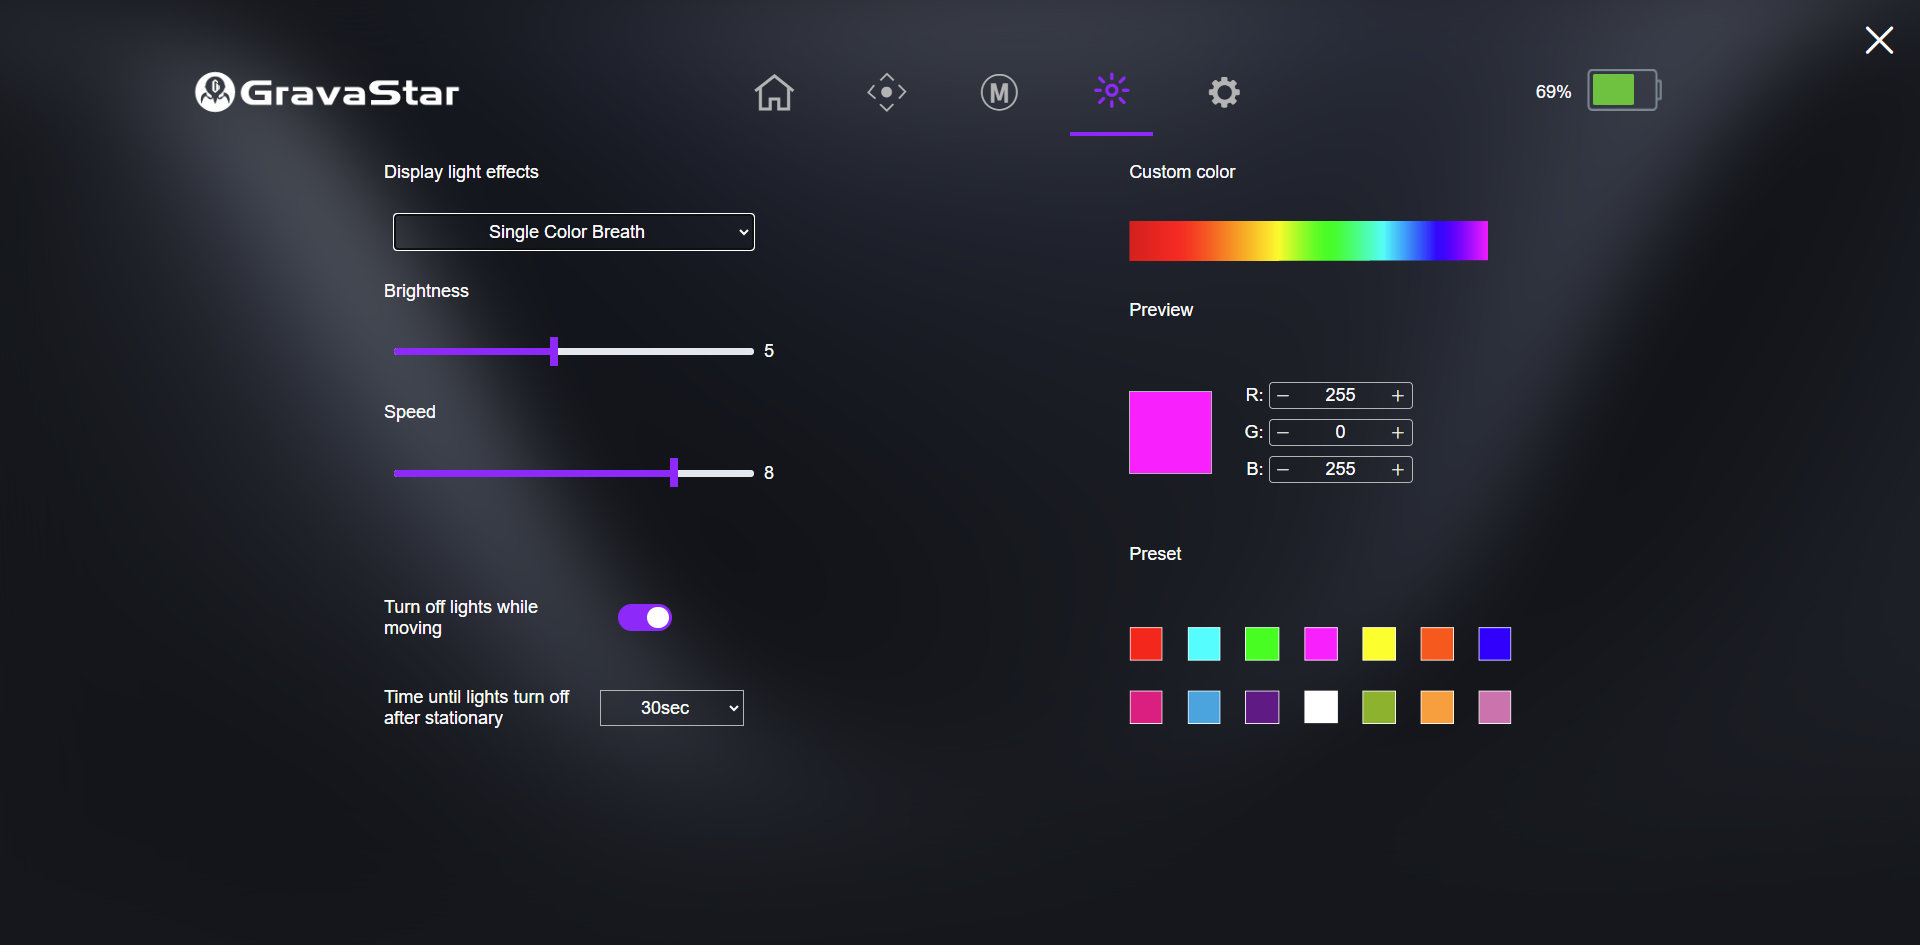Select the lighting effects sun icon
This screenshot has height=945, width=1920.
pos(1111,91)
